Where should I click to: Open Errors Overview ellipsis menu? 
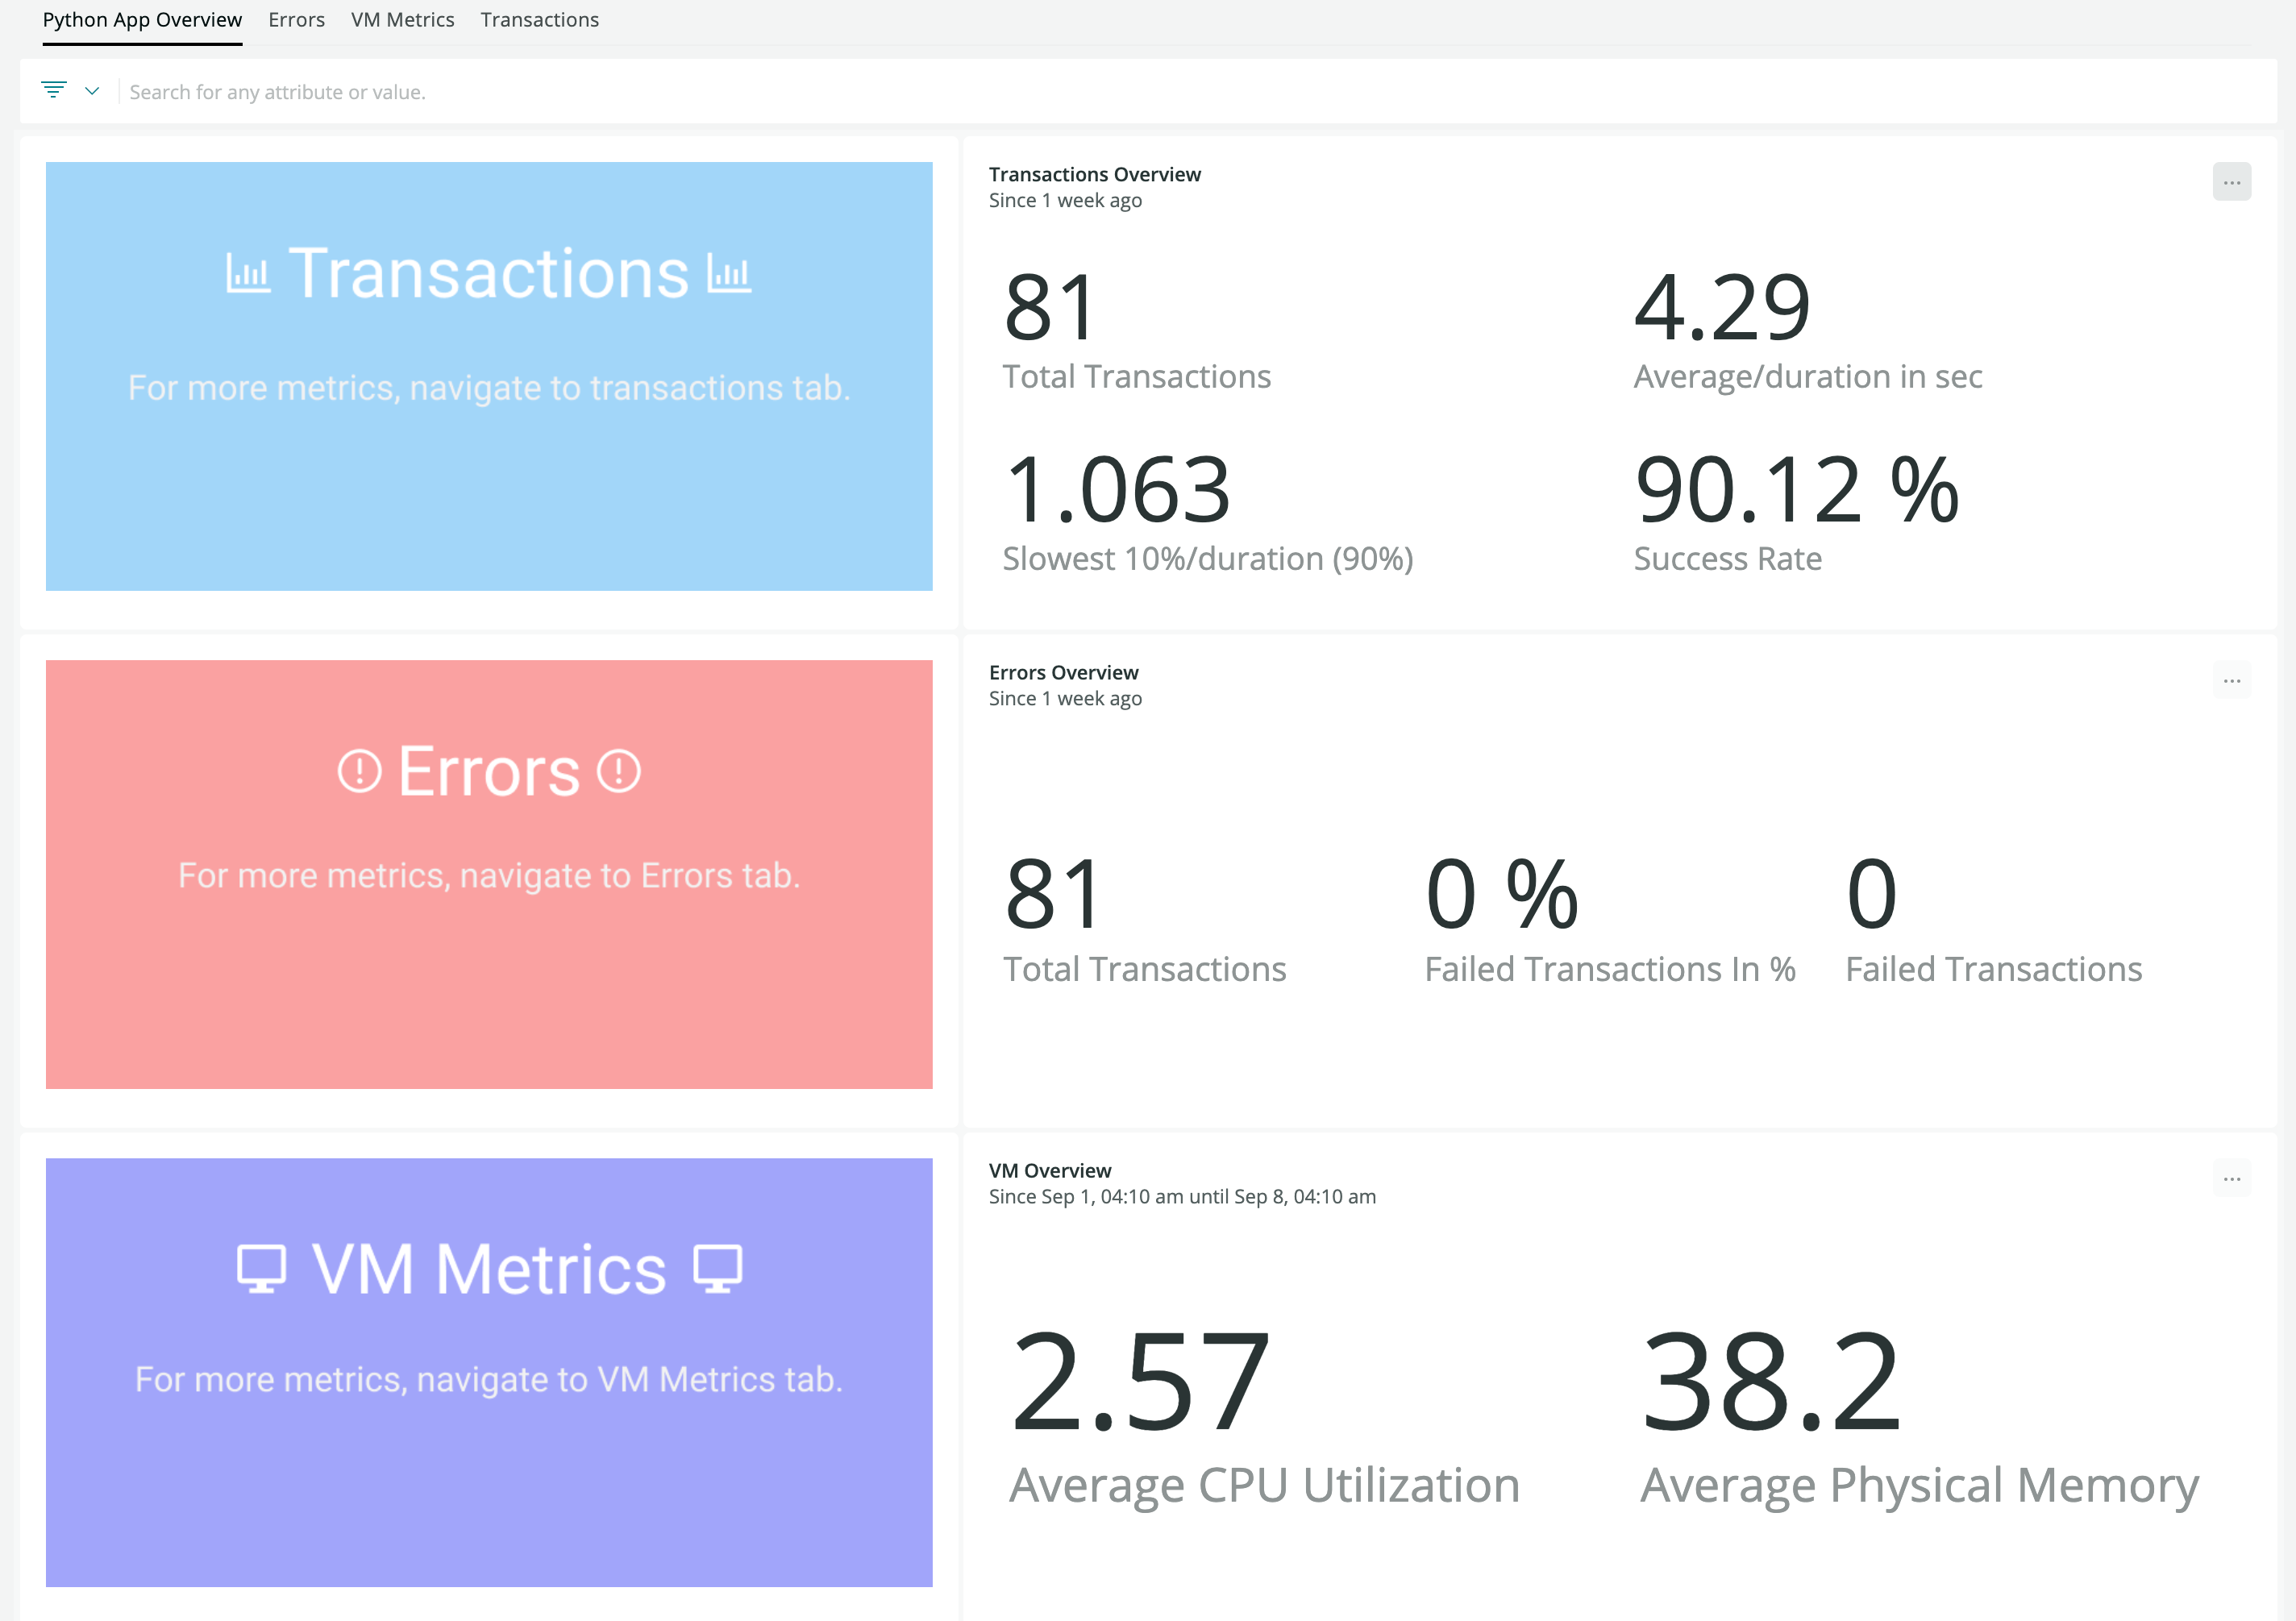tap(2231, 680)
